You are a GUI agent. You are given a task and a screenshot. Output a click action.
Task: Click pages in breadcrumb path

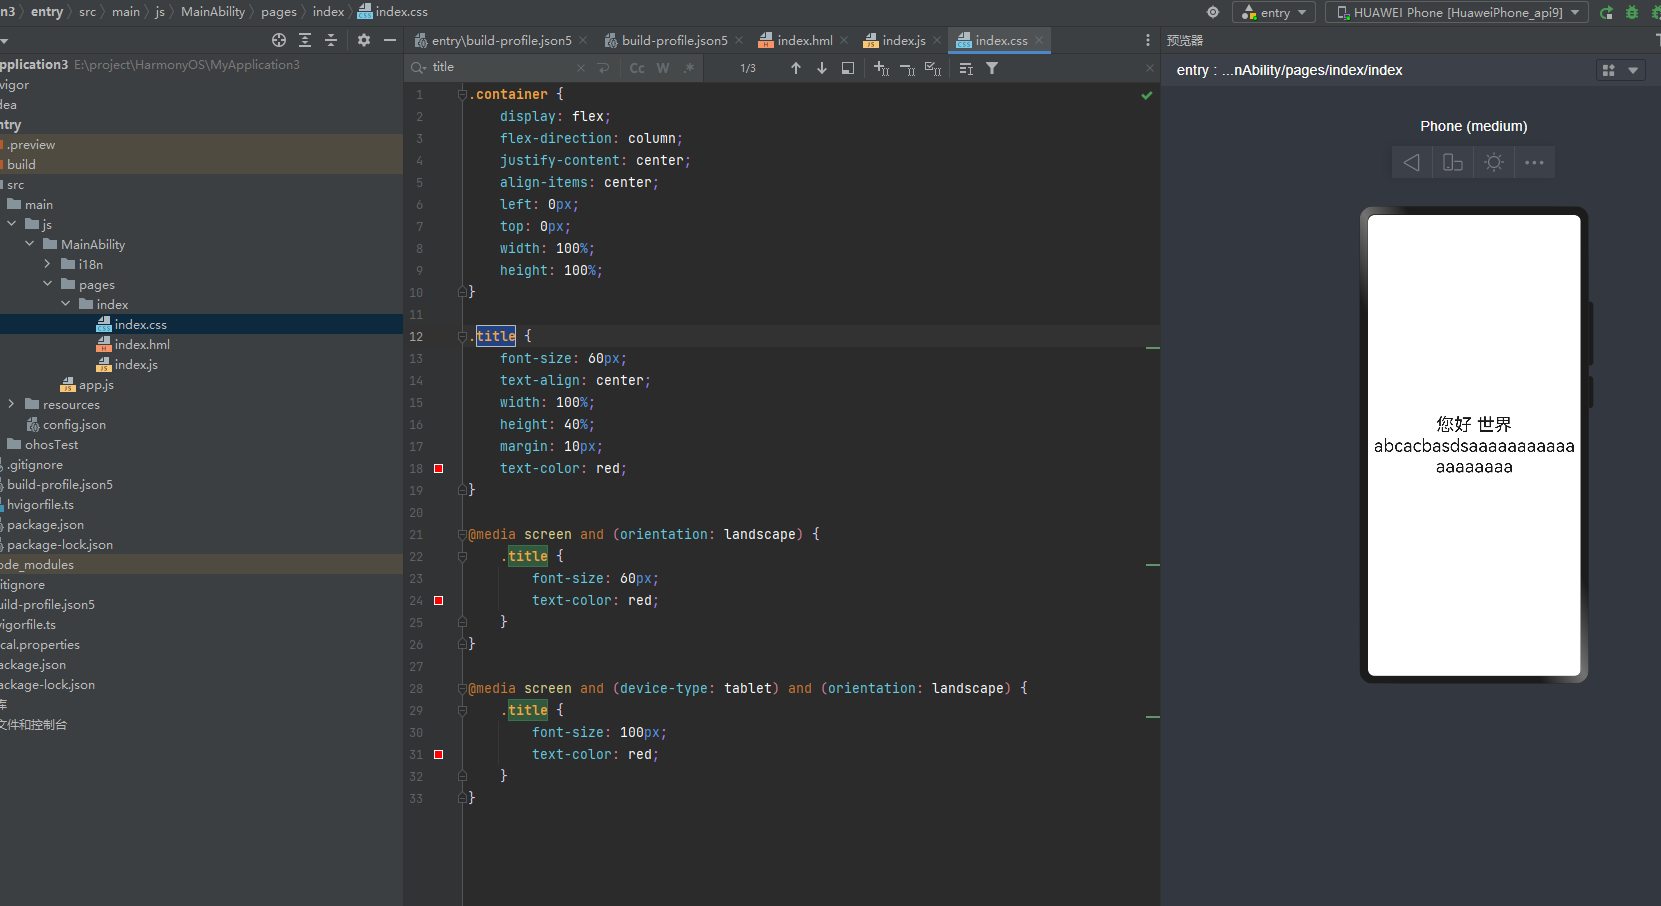pos(279,12)
